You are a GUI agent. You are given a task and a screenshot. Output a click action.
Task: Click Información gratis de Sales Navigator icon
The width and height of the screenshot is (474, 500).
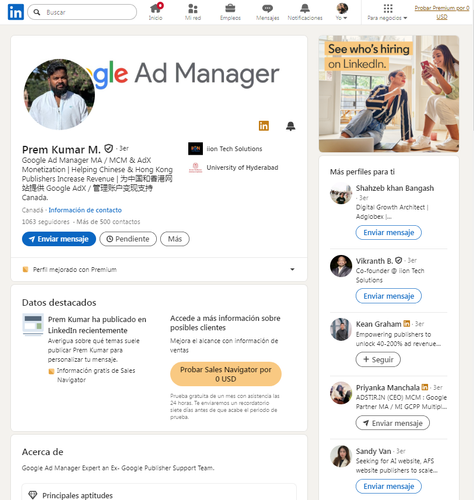(x=51, y=371)
